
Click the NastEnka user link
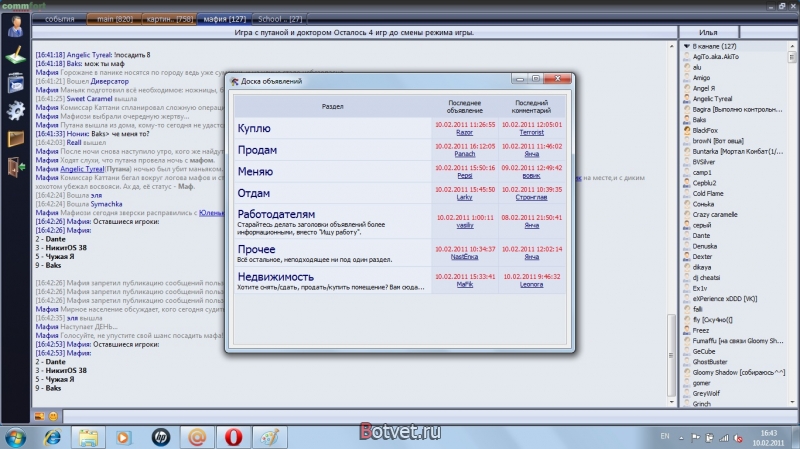point(464,257)
